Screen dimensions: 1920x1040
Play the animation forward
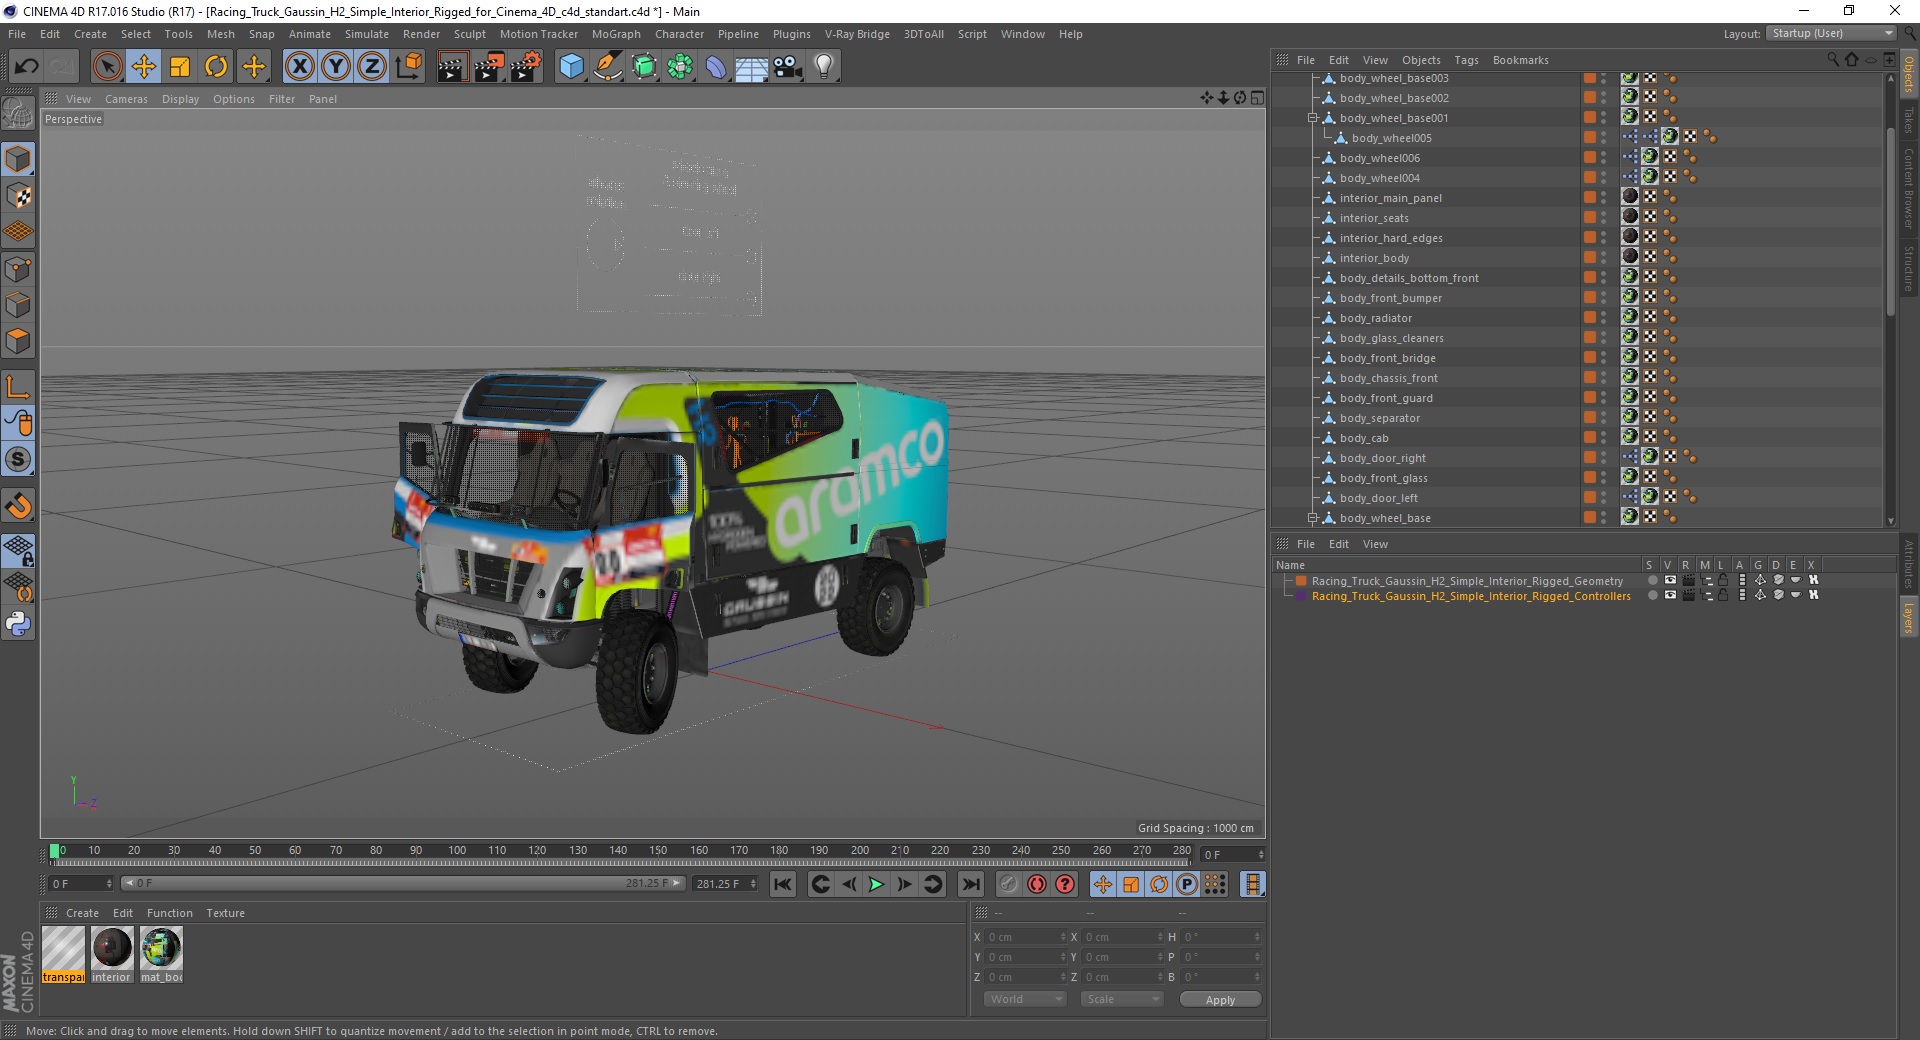(876, 884)
